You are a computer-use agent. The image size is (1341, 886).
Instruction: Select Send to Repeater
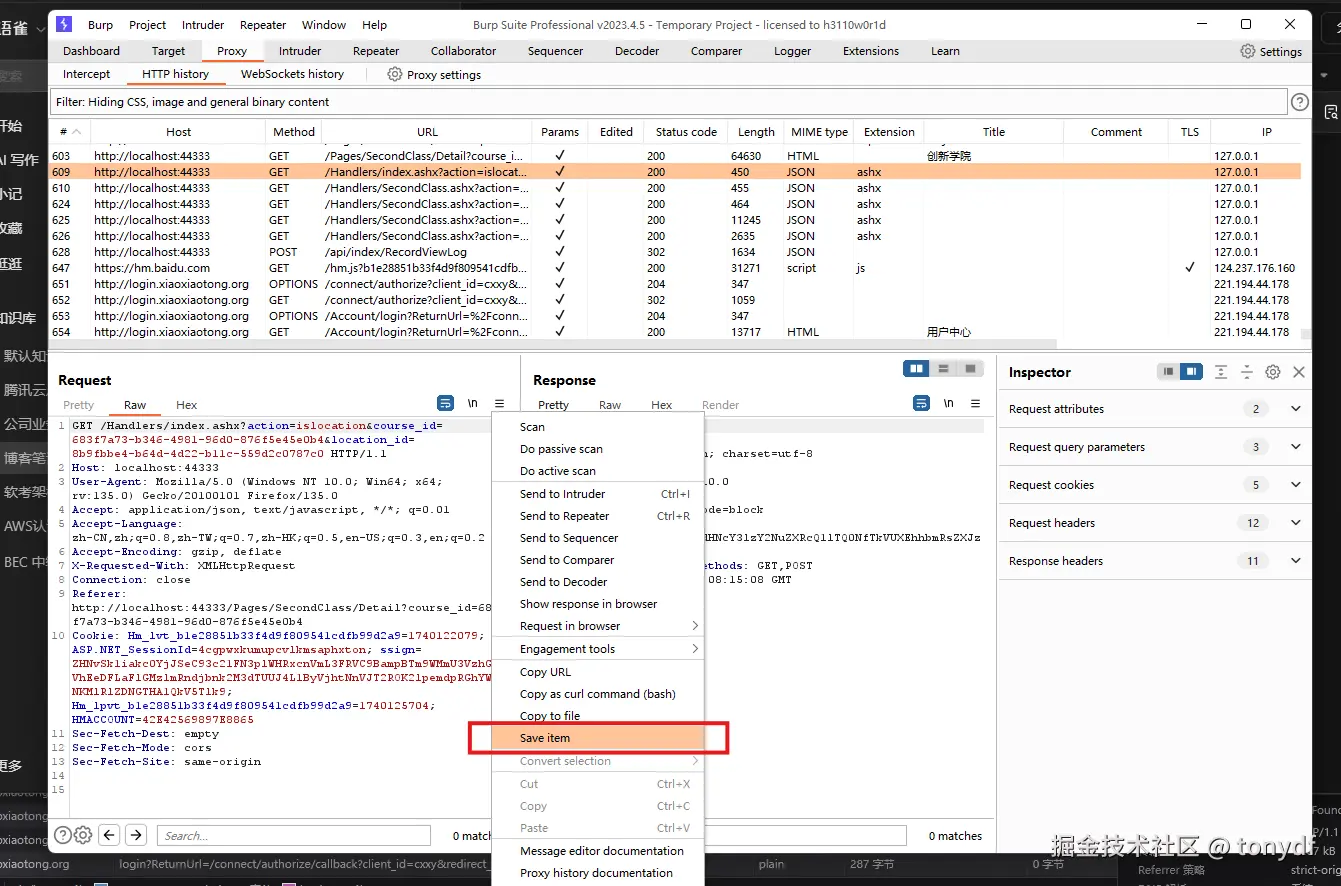pos(598,516)
